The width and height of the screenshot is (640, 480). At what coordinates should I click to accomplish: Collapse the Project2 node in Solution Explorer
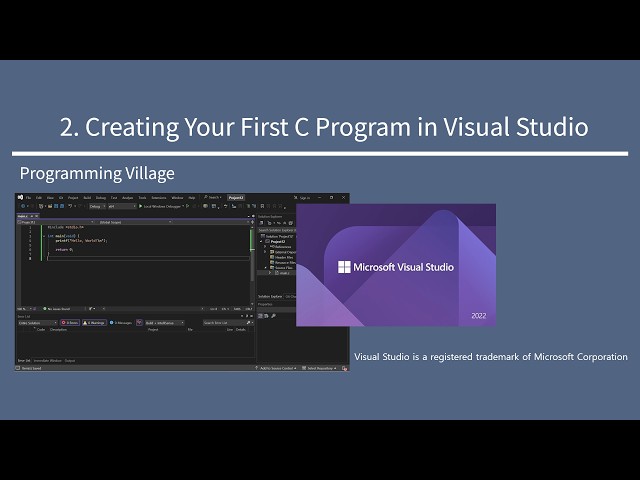[261, 242]
